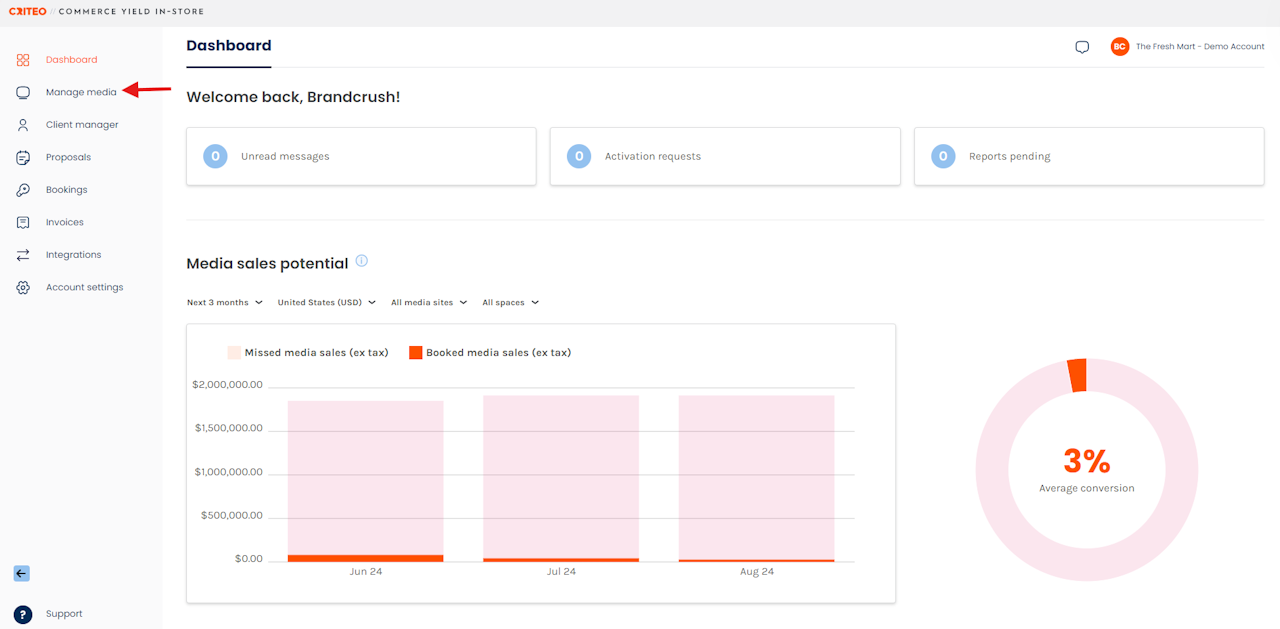Open the All spaces dropdown

click(x=510, y=302)
